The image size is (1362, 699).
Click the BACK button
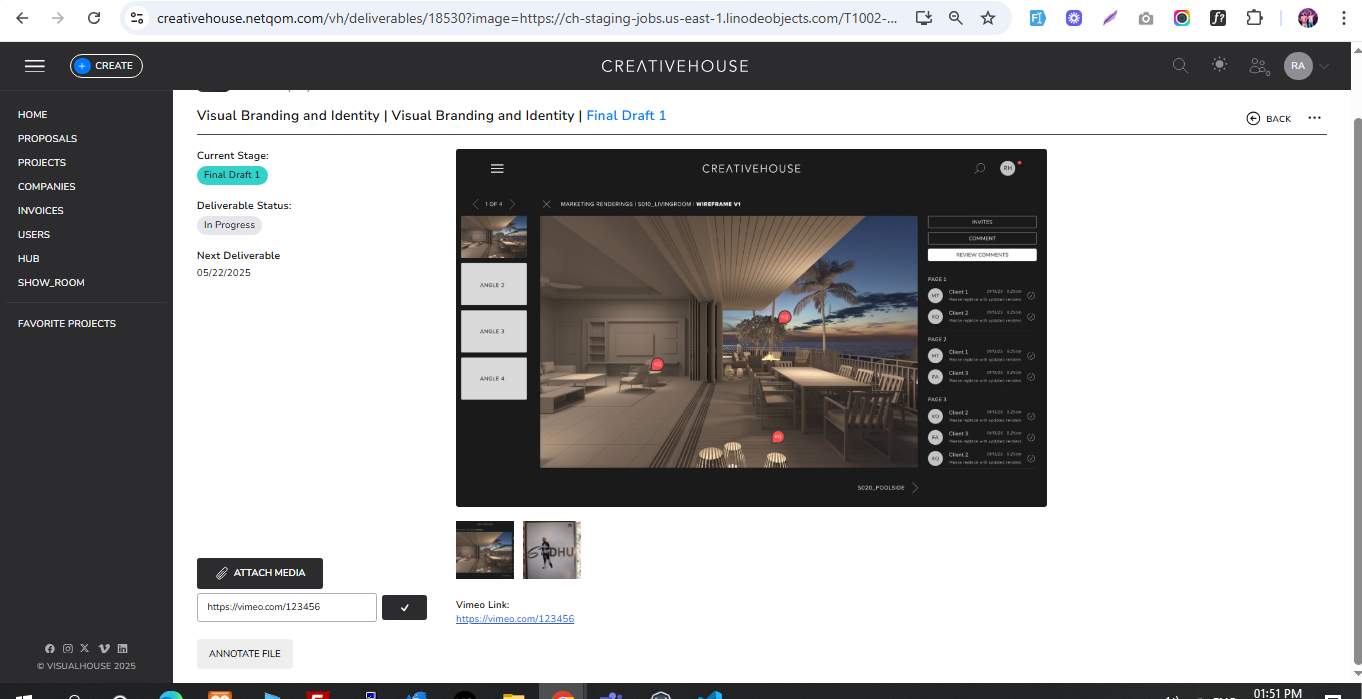coord(1269,119)
